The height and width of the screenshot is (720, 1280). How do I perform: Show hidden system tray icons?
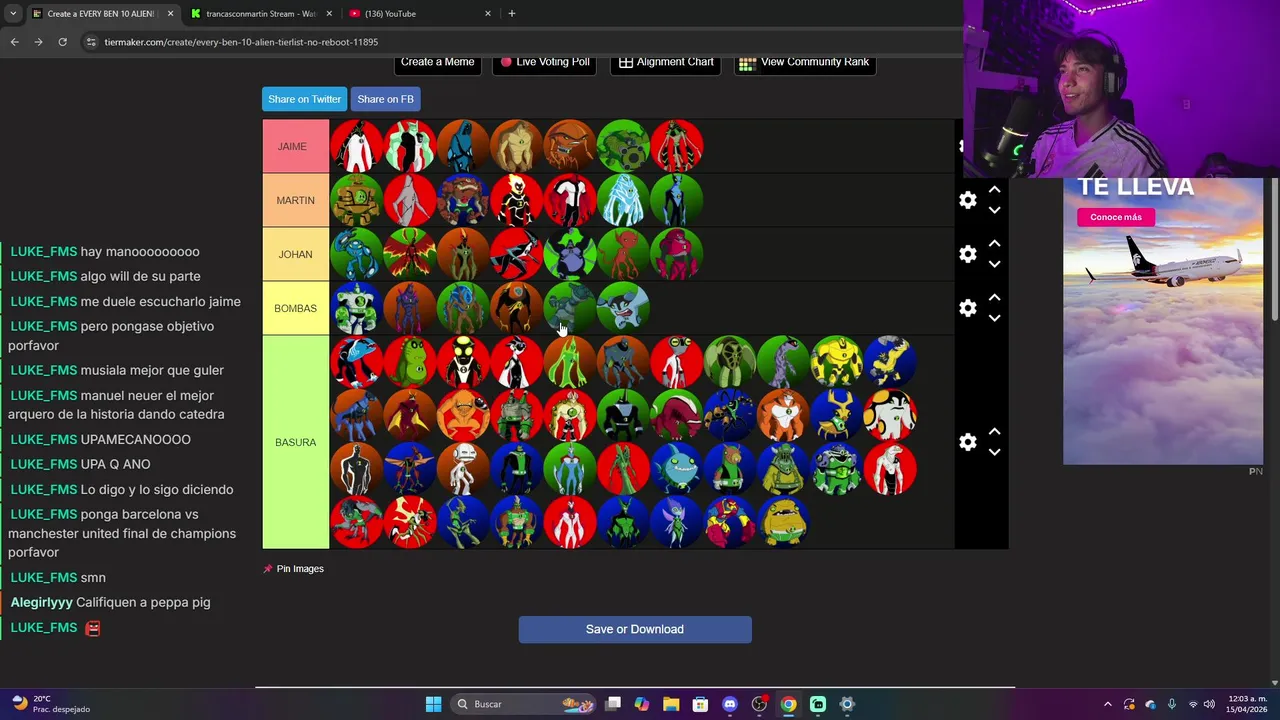(1107, 704)
